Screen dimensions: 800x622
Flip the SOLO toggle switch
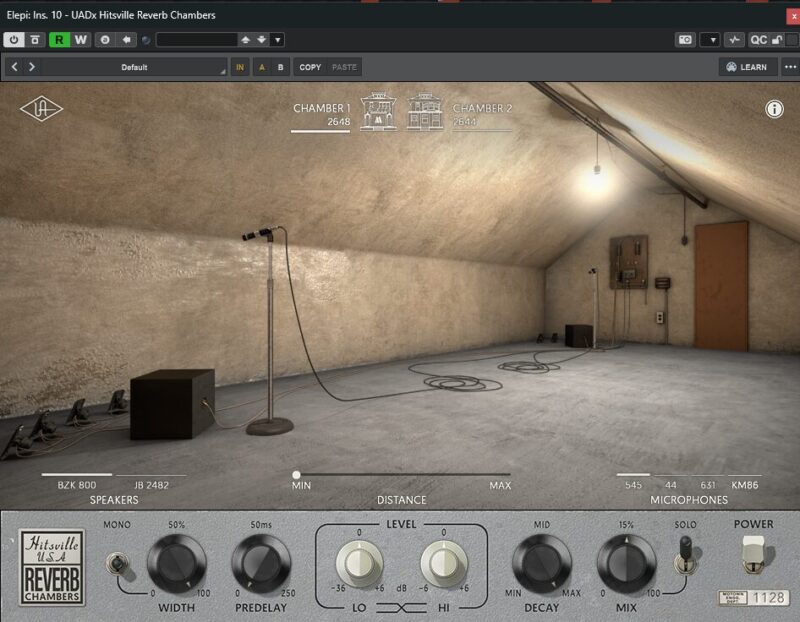point(686,555)
